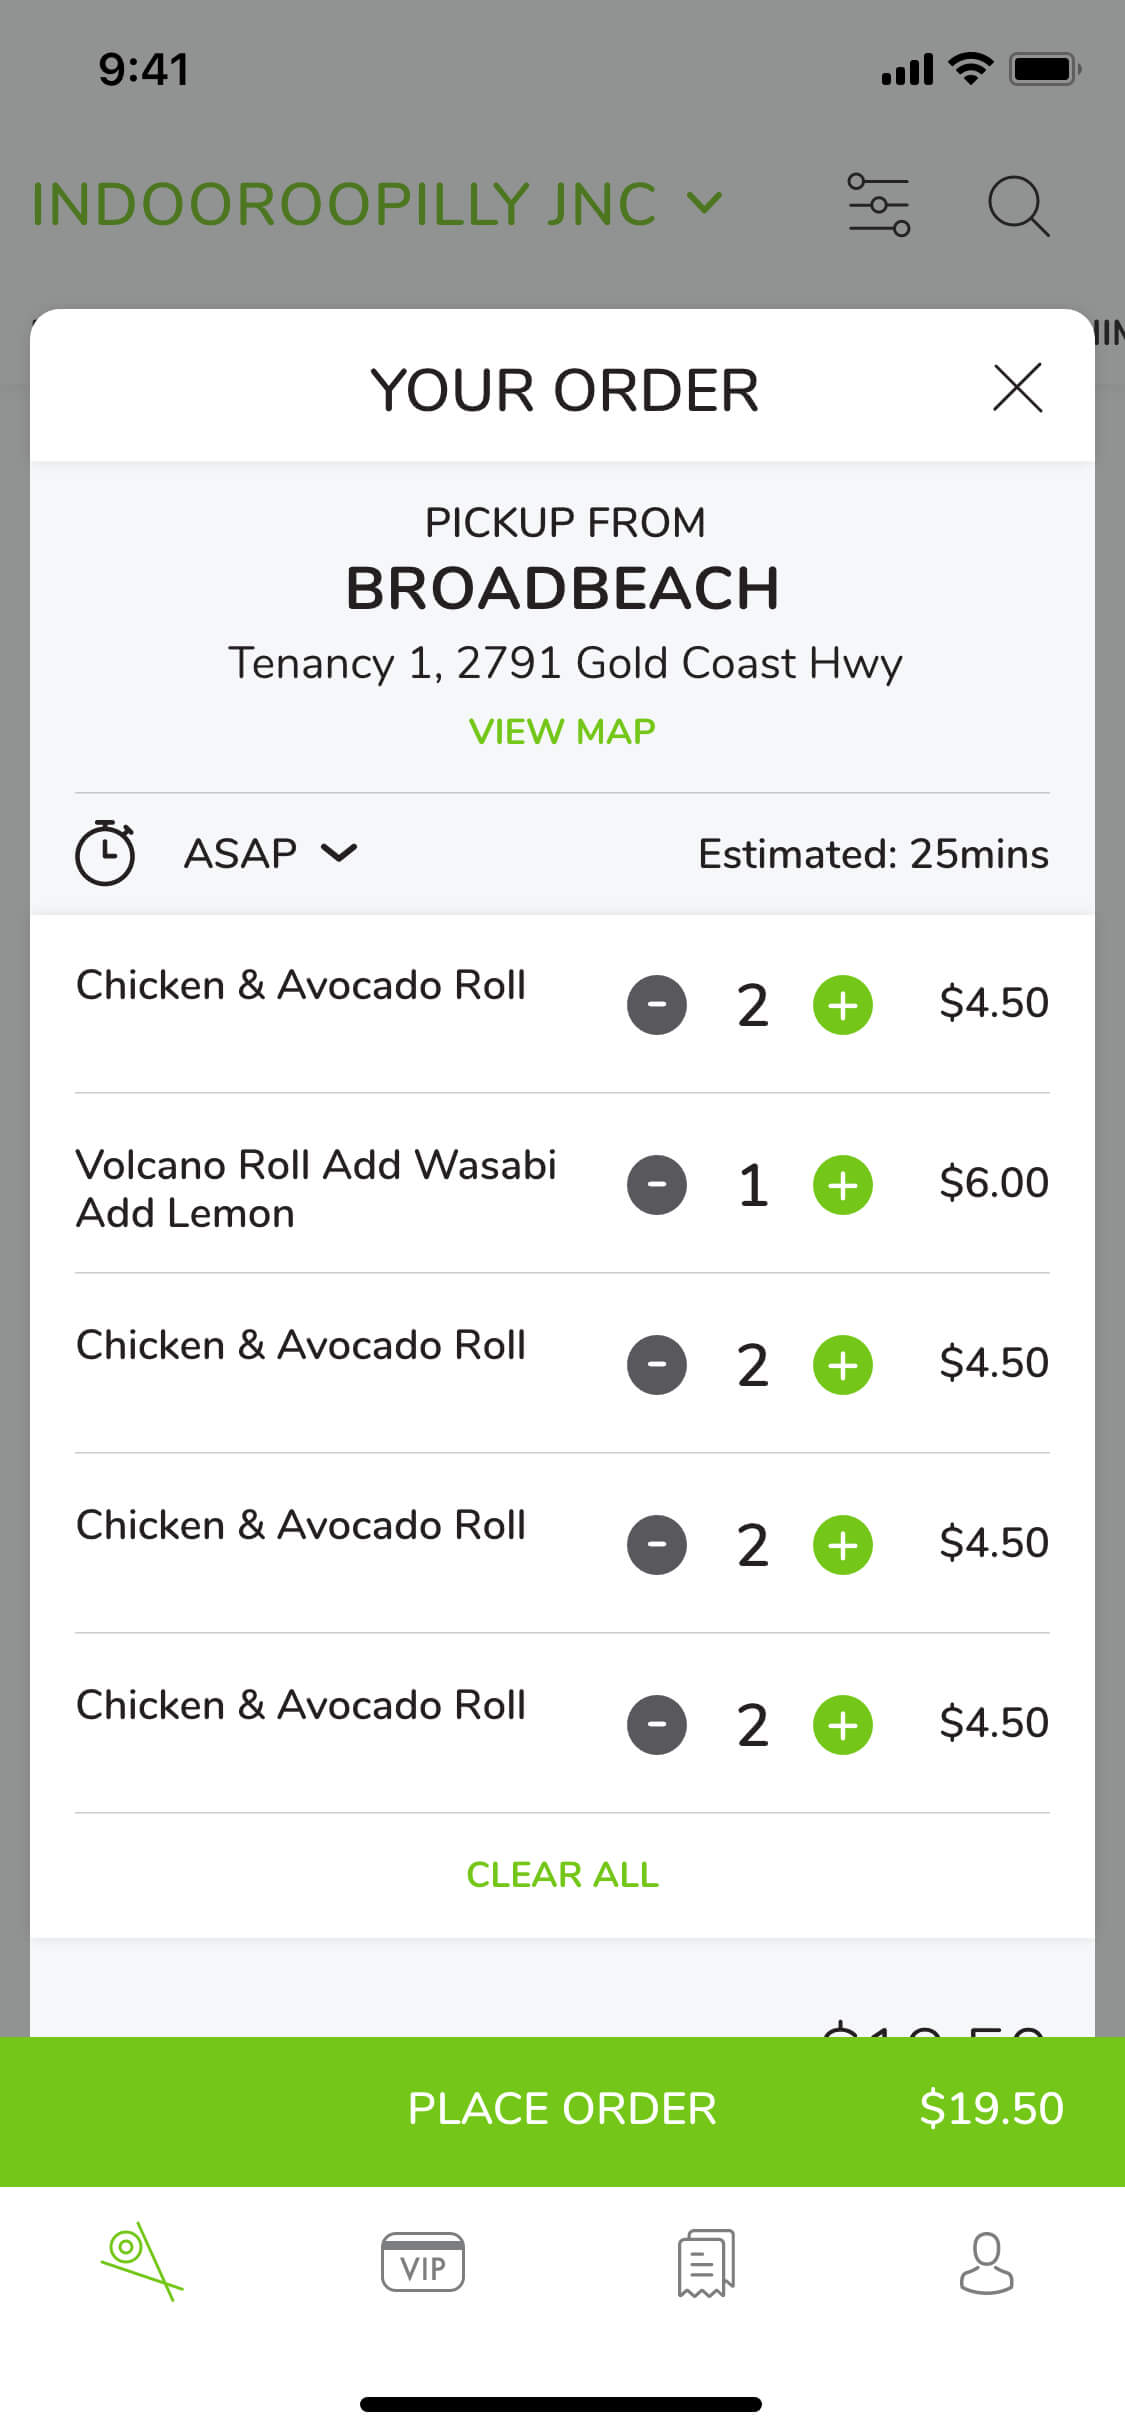Image resolution: width=1125 pixels, height=2436 pixels.
Task: Close the Your Order panel
Action: 1017,388
